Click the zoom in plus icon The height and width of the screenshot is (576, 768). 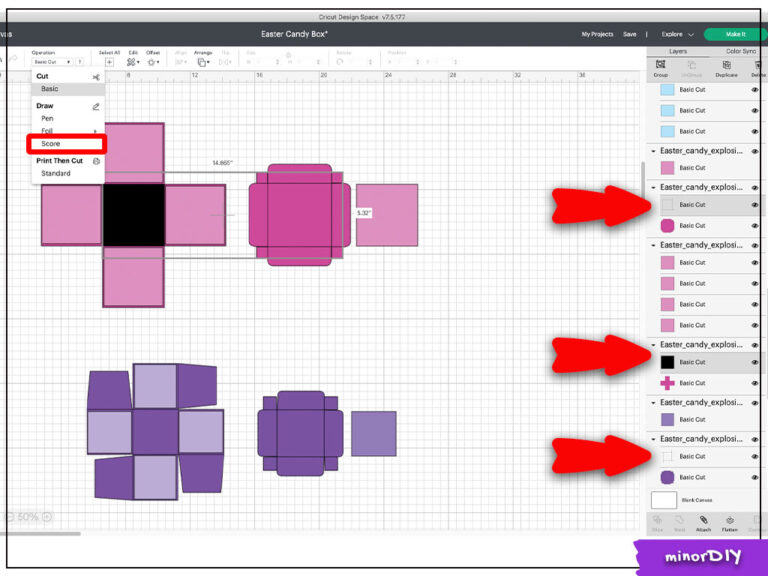47,517
